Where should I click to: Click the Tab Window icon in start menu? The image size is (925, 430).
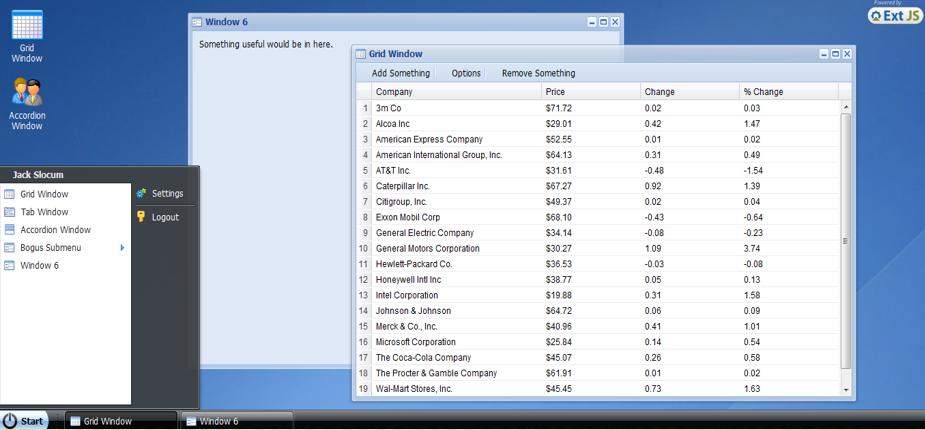(10, 212)
